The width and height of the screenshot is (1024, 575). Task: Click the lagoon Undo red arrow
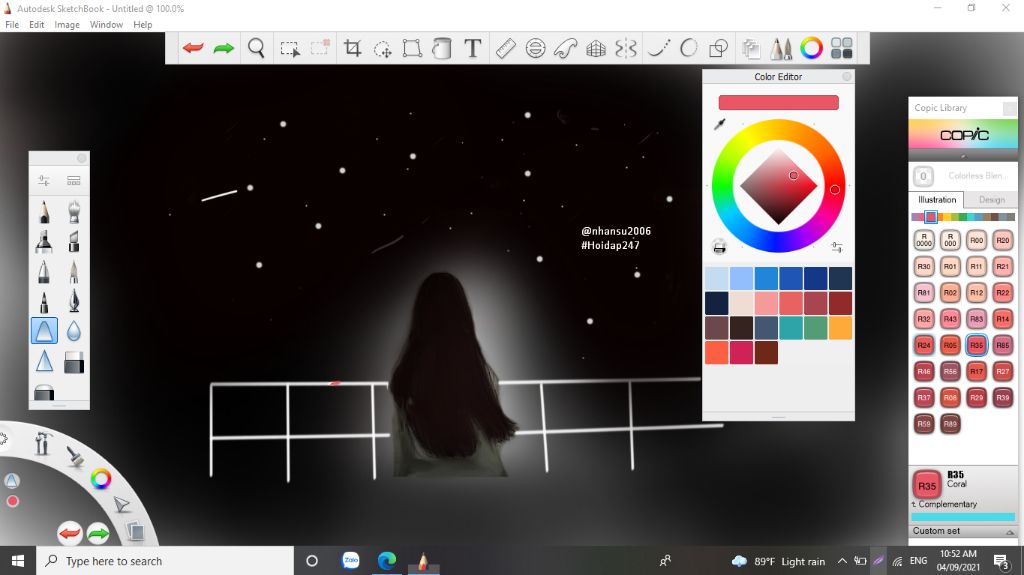point(69,533)
